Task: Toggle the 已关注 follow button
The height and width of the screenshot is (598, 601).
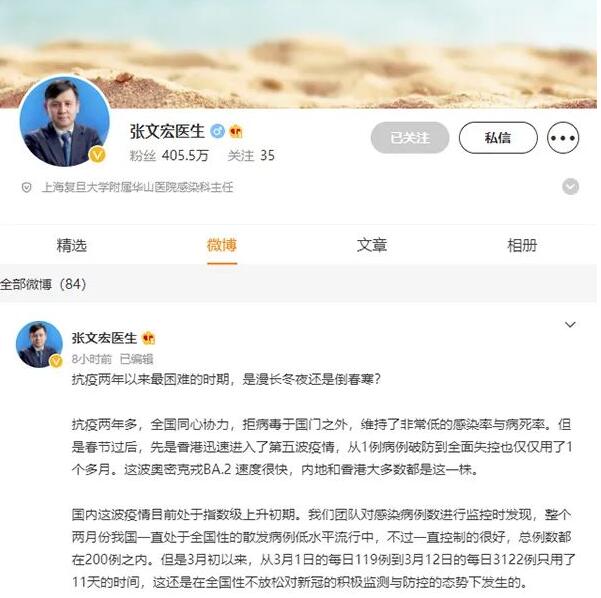Action: click(410, 138)
